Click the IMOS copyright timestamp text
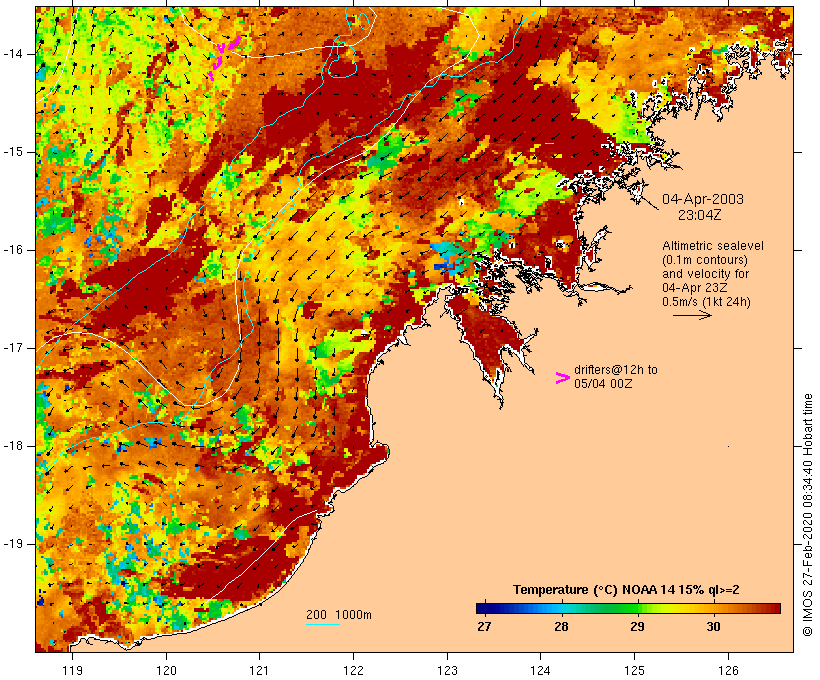Viewport: 820px width, 680px height. (x=807, y=515)
